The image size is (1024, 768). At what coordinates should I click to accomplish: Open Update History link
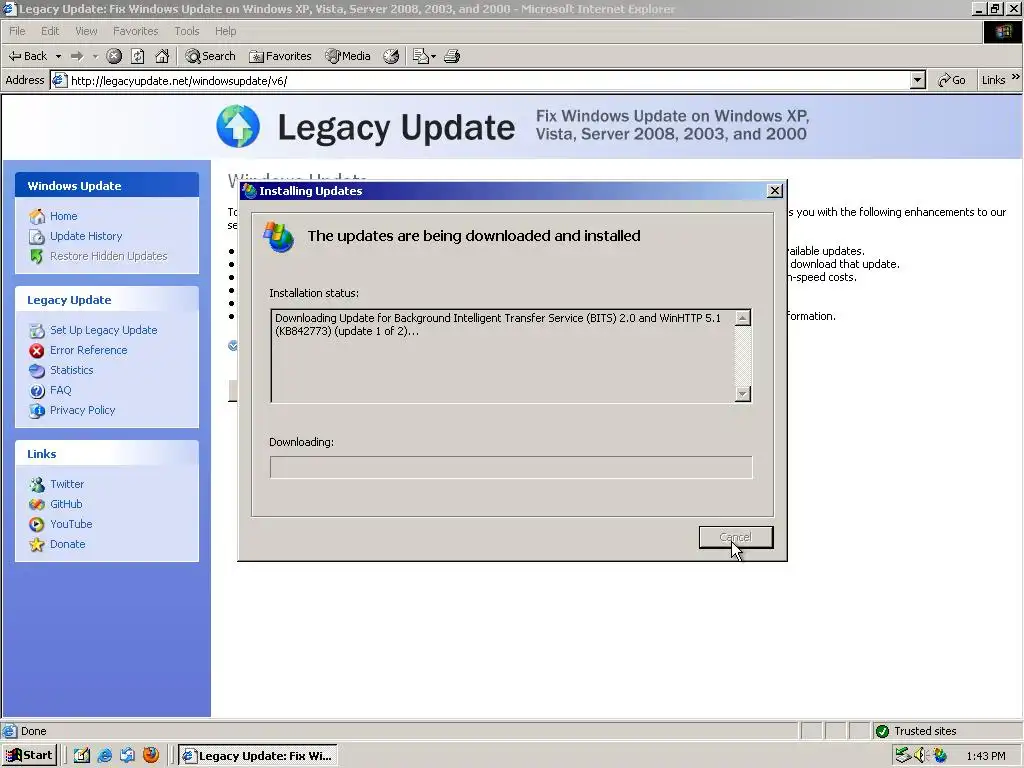[86, 236]
